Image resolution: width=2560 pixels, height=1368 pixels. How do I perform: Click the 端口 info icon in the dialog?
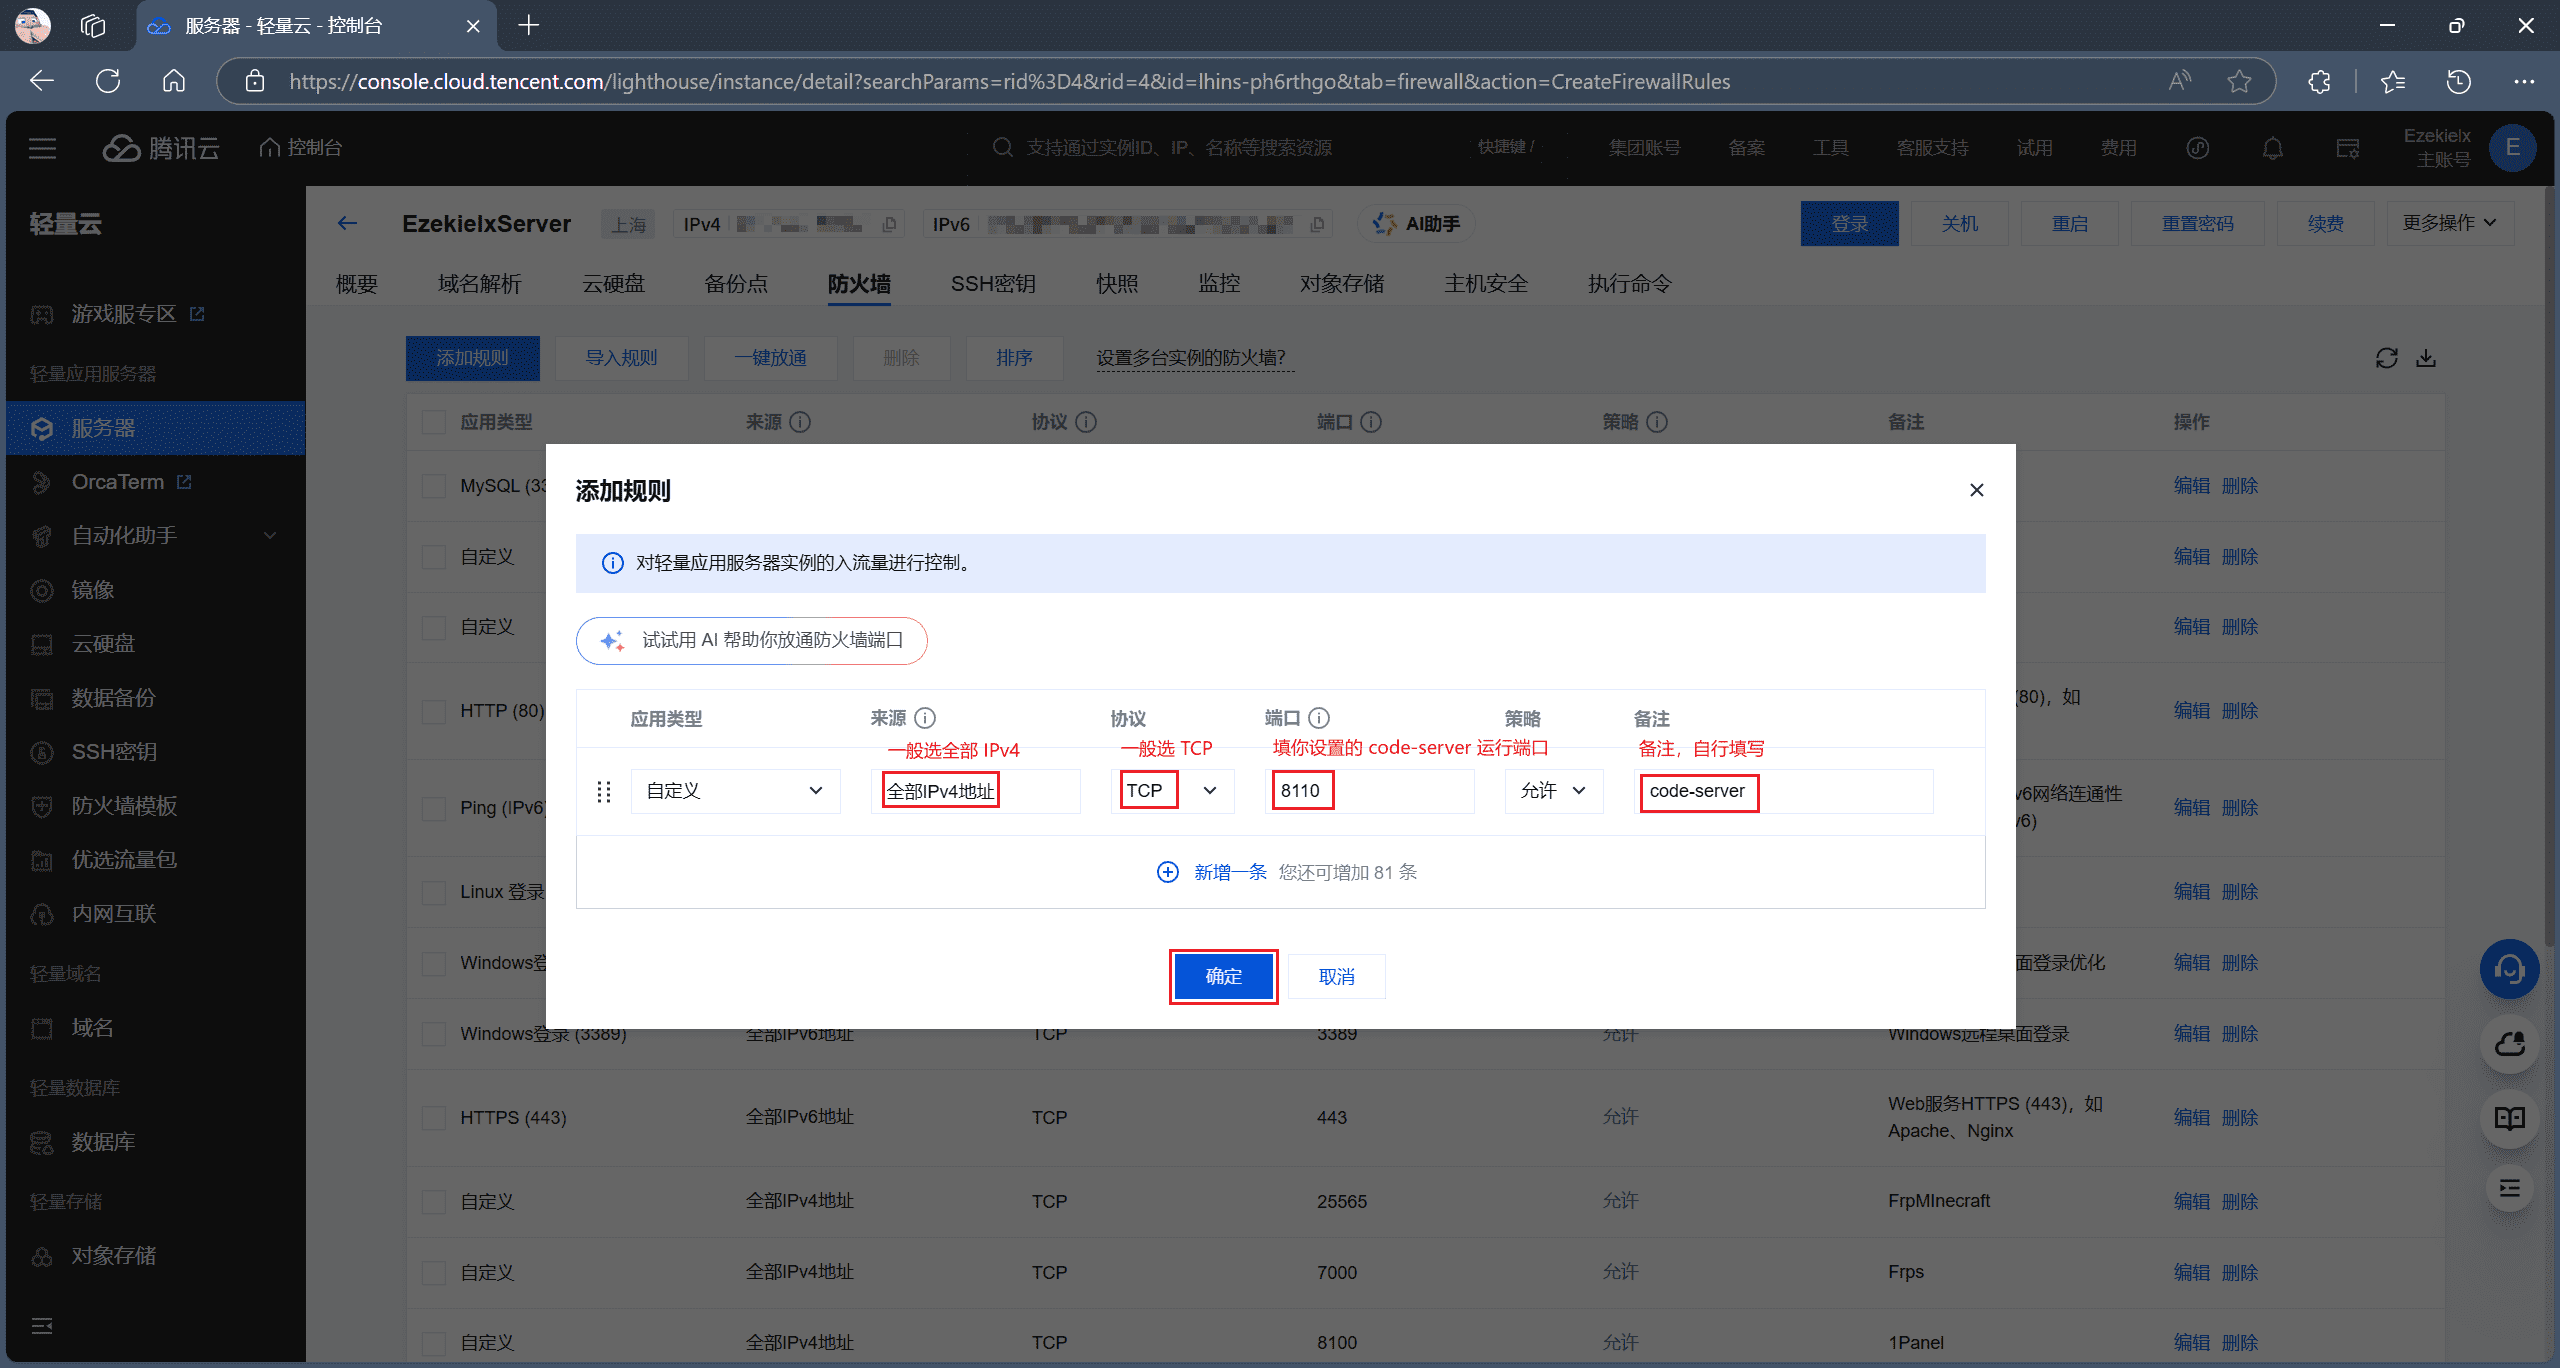pos(1319,718)
